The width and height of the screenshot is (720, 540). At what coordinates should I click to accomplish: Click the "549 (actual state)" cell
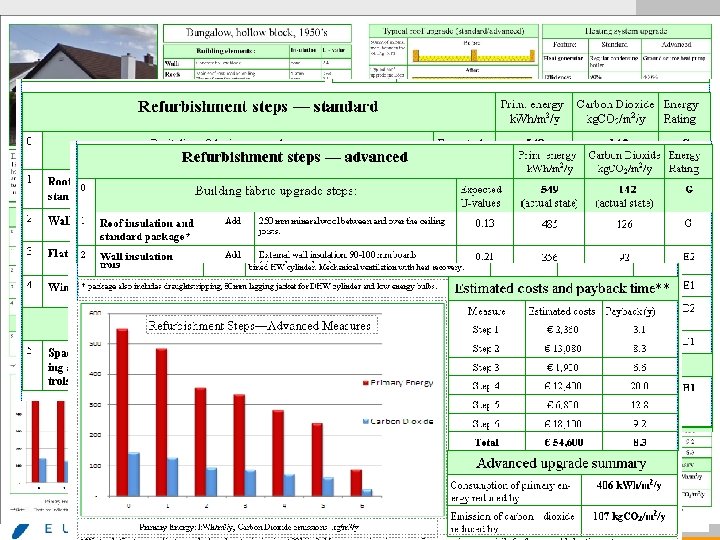click(x=549, y=196)
